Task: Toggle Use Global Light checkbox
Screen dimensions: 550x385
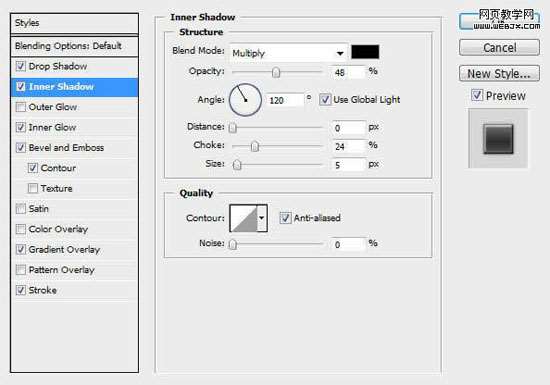Action: point(325,100)
